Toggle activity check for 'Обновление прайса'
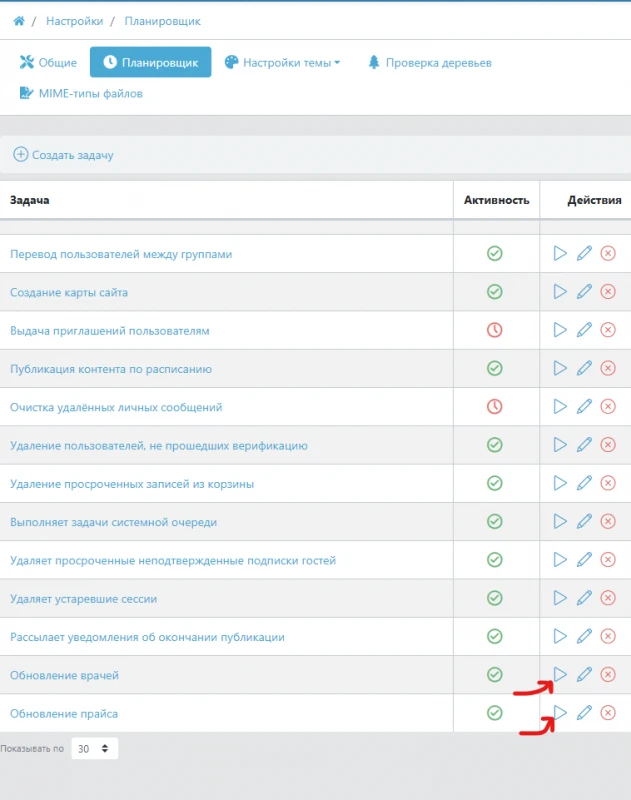This screenshot has width=631, height=800. click(494, 713)
